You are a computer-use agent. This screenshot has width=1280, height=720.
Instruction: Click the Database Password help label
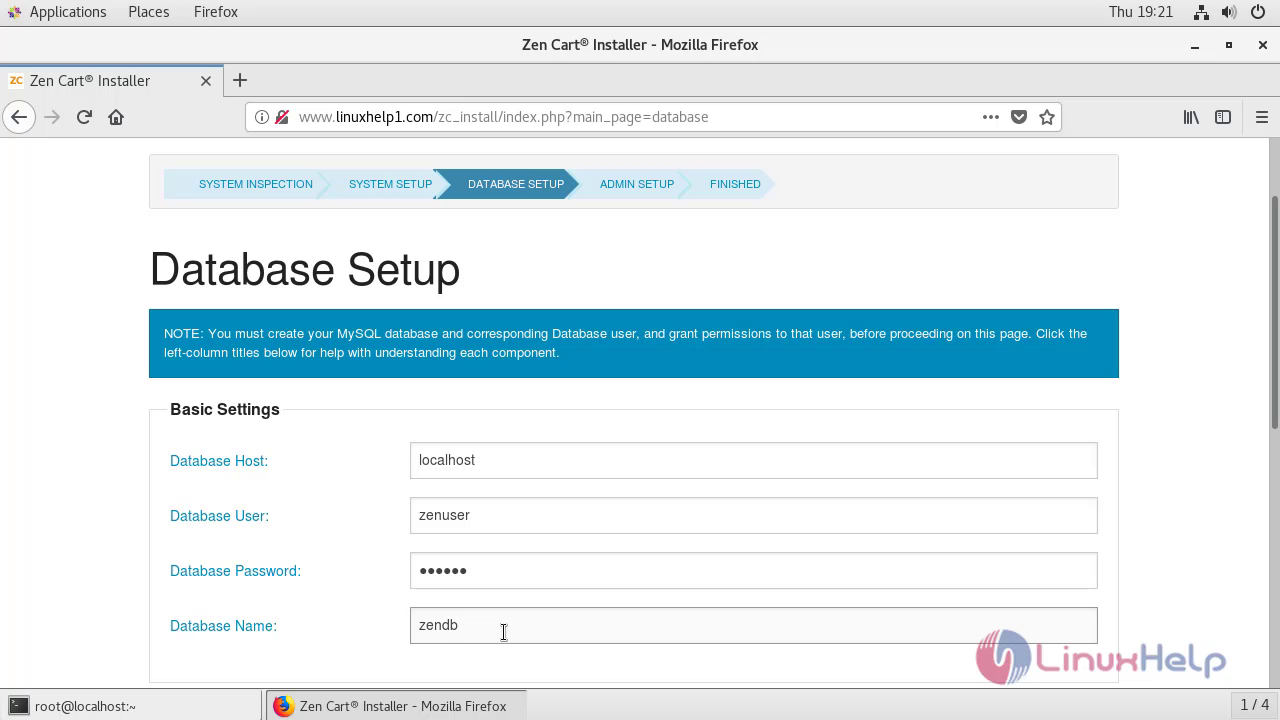pyautogui.click(x=235, y=571)
